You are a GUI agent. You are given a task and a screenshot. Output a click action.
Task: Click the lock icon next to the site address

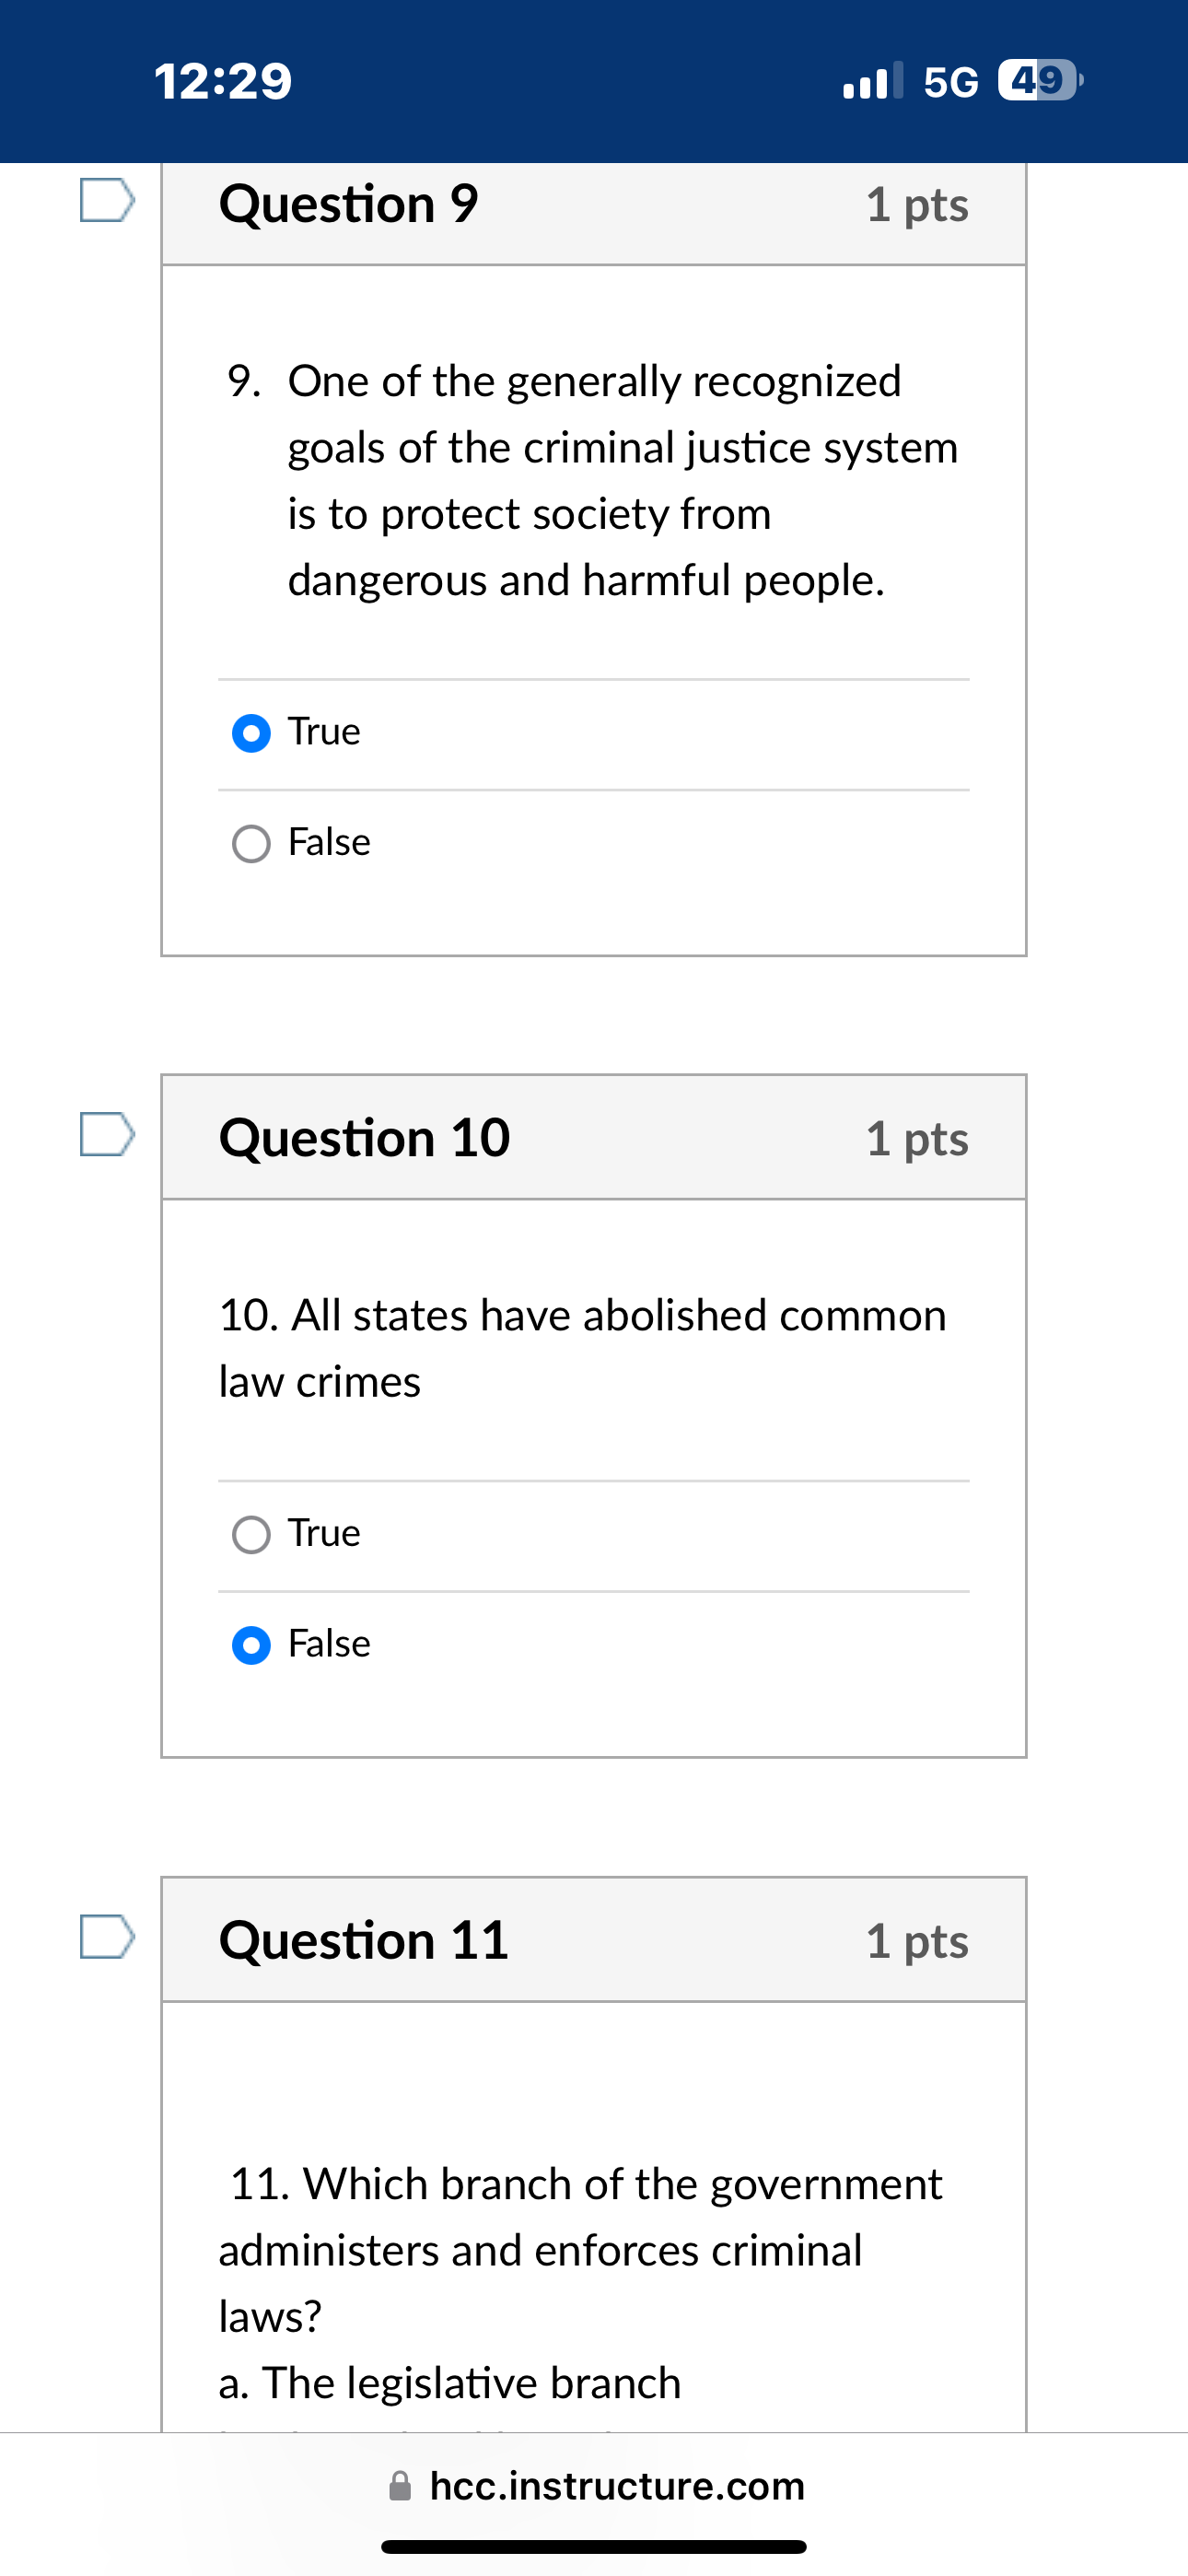click(x=399, y=2485)
